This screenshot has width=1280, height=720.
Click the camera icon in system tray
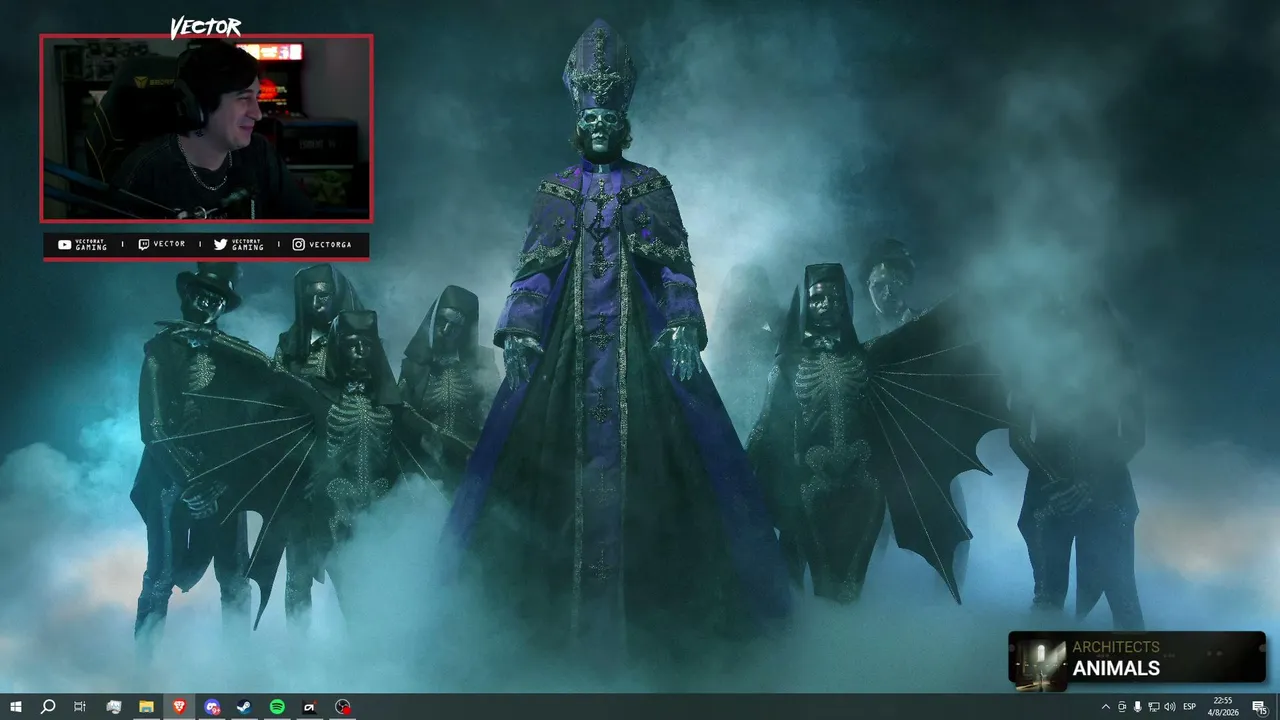click(x=1121, y=707)
